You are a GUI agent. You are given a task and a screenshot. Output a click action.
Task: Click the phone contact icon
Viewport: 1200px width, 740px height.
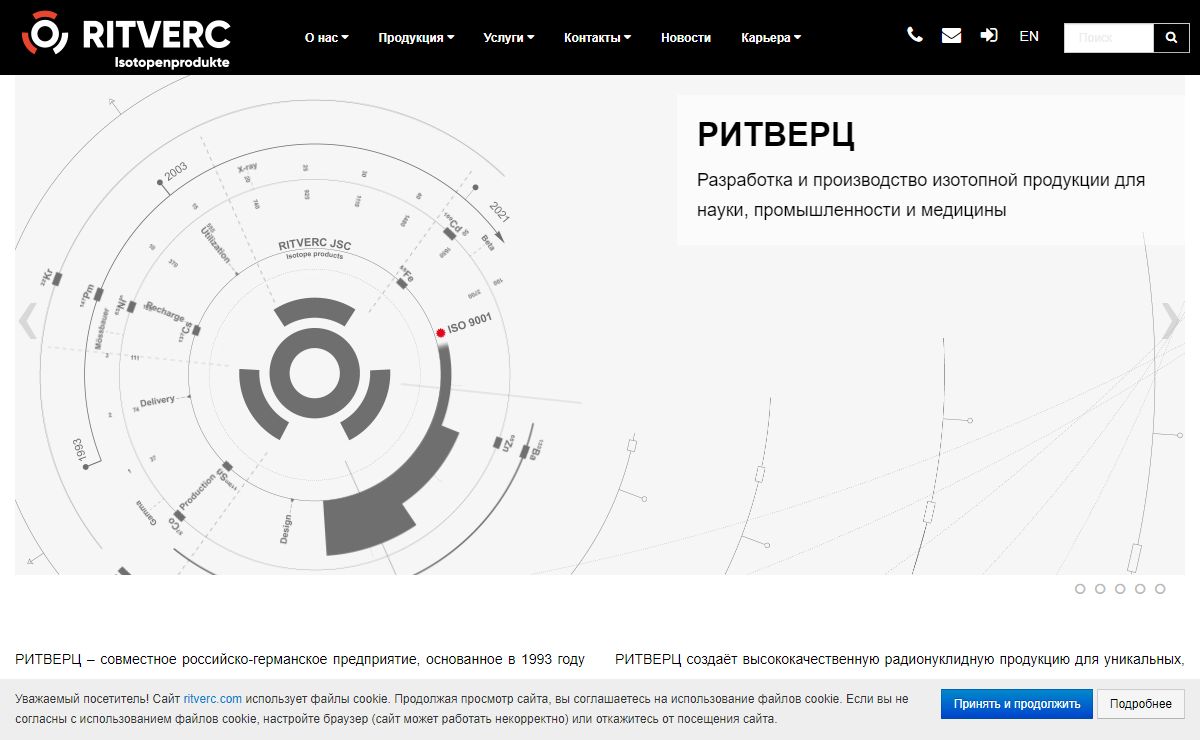(x=915, y=35)
